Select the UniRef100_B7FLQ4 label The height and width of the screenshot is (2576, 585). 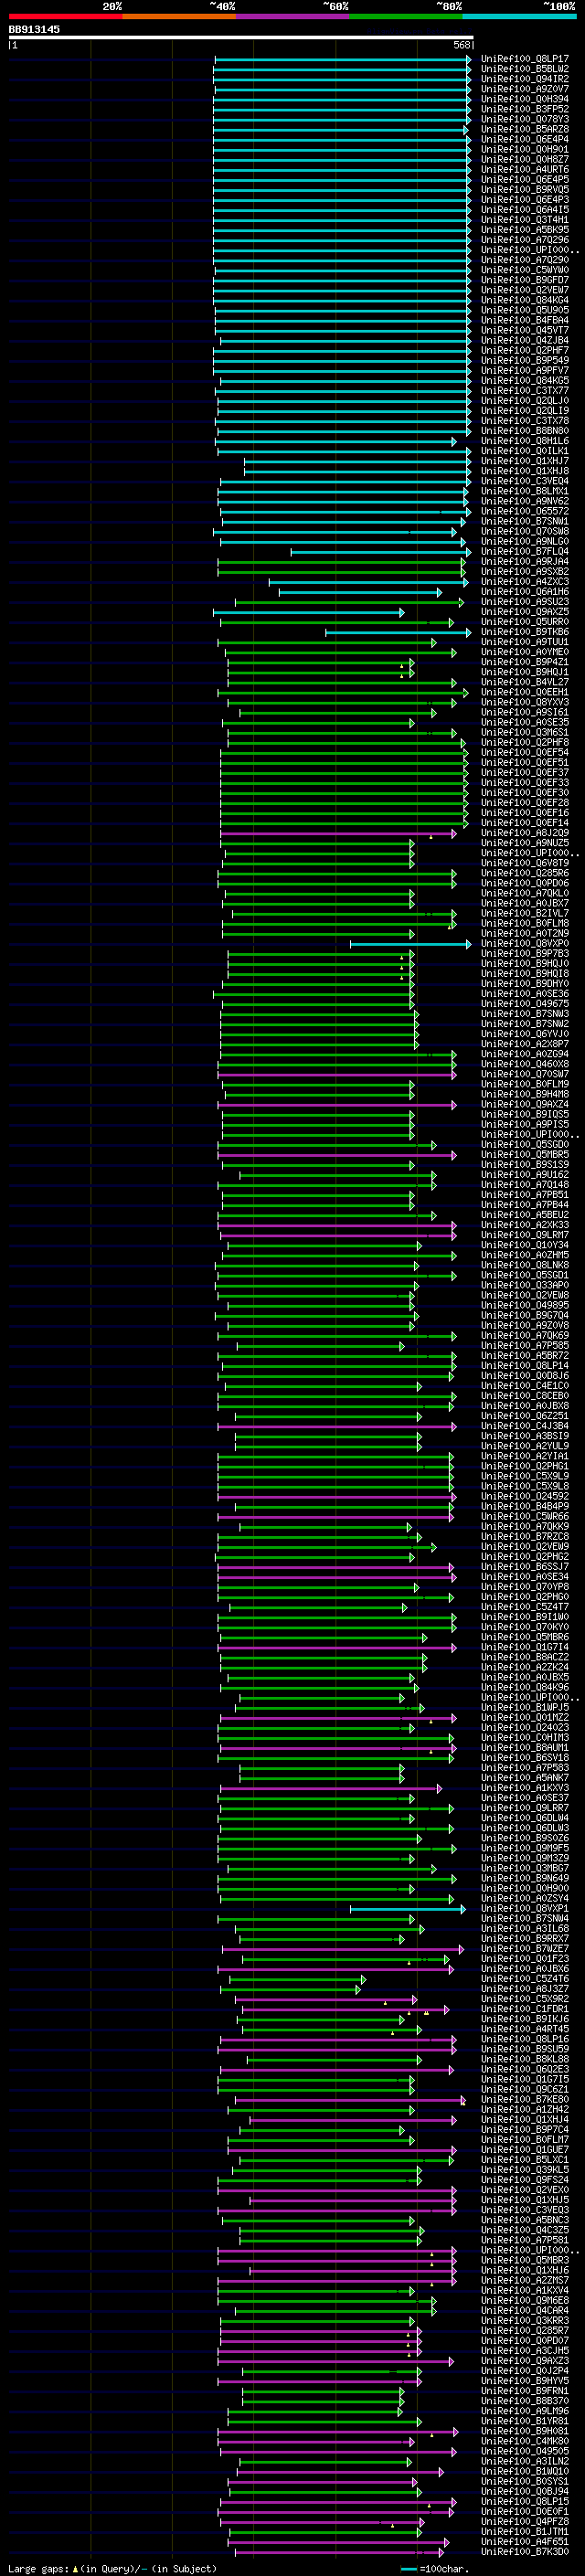[524, 551]
